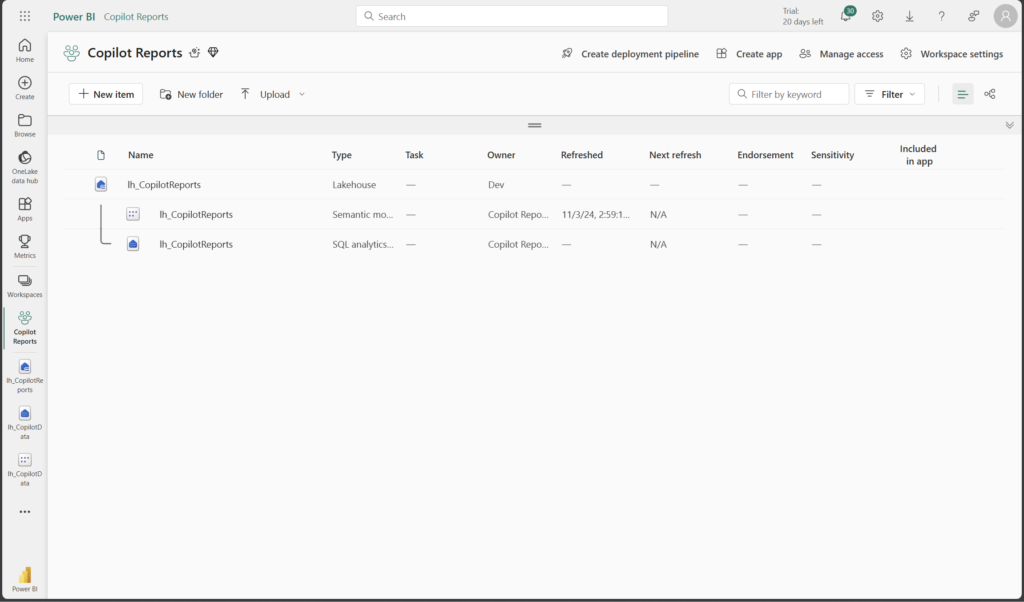The image size is (1024, 602).
Task: Expand the task flow pane chevron
Action: pos(1010,125)
